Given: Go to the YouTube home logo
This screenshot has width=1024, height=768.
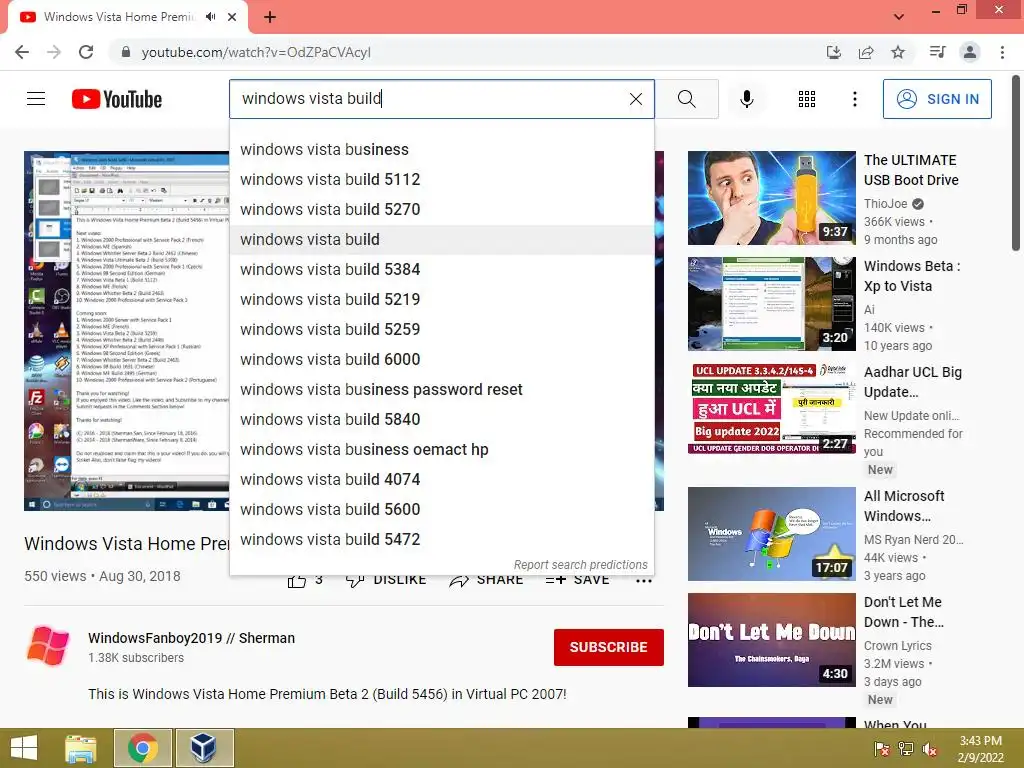Looking at the screenshot, I should [x=117, y=99].
